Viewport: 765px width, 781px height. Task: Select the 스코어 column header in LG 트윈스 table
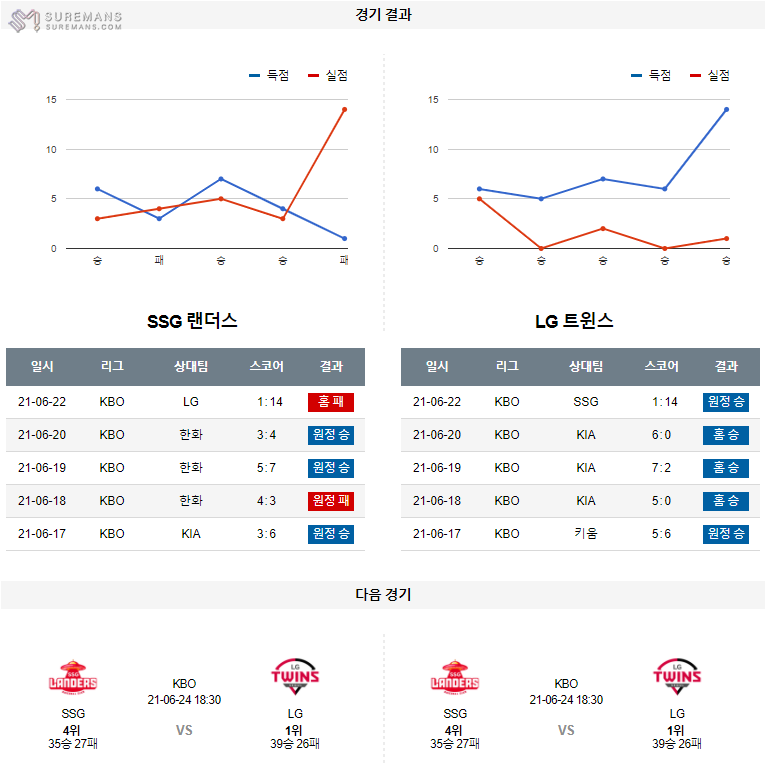coord(662,366)
